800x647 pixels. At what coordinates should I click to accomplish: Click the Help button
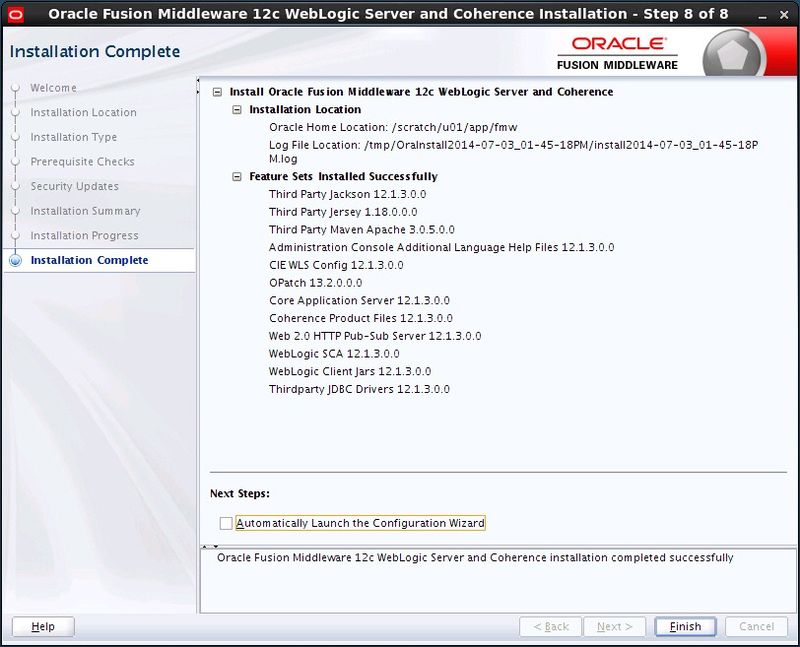(x=43, y=627)
